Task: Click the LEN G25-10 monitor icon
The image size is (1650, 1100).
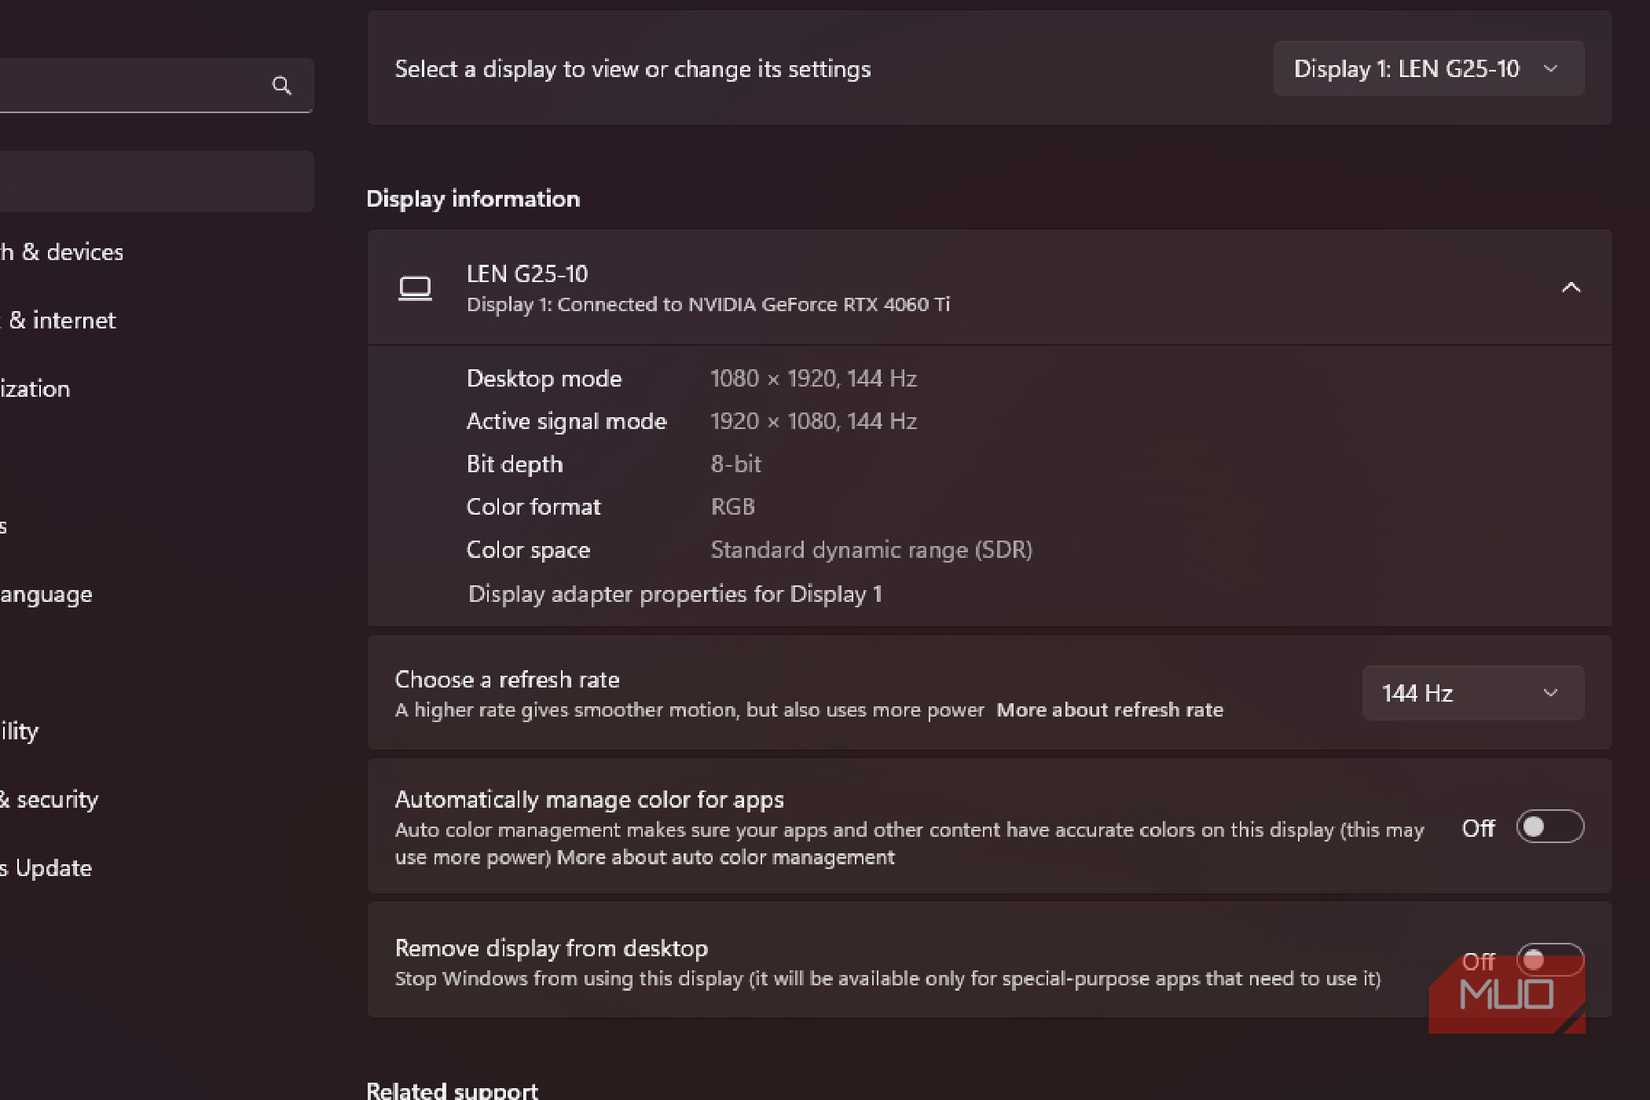Action: (x=415, y=288)
